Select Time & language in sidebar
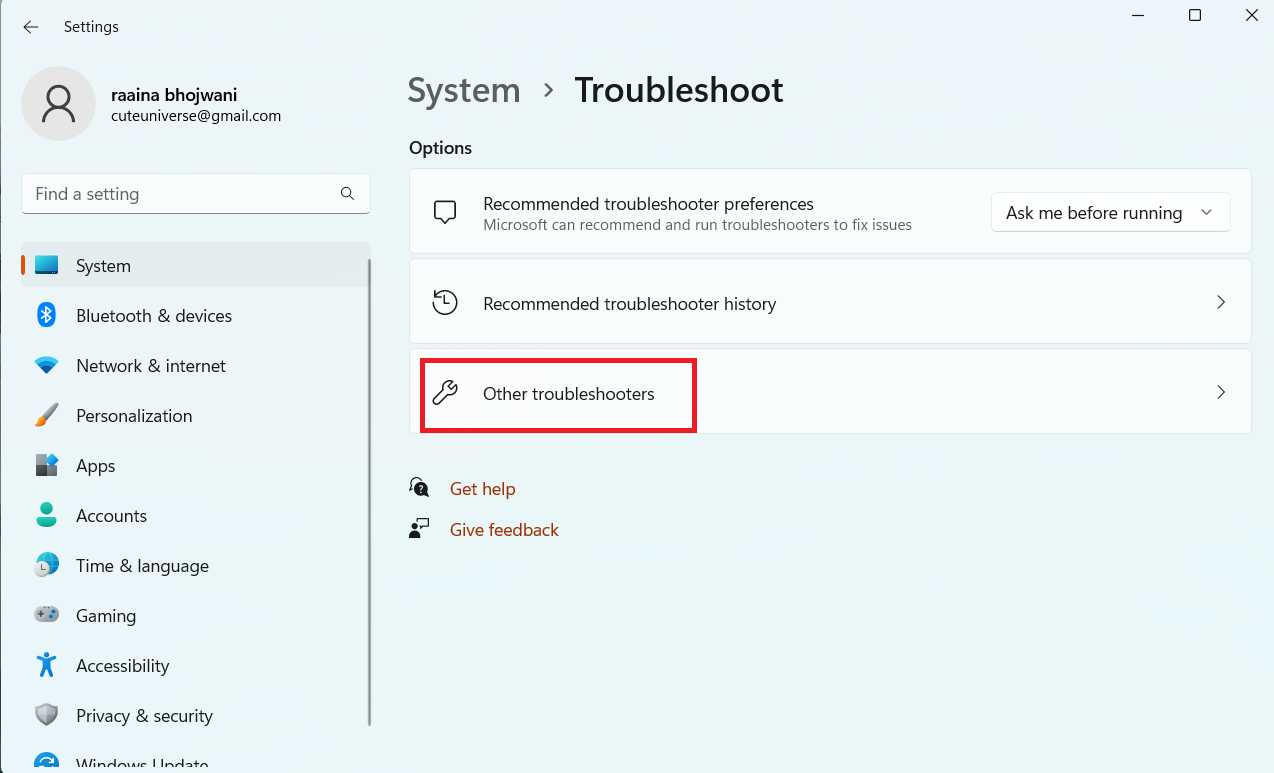This screenshot has height=773, width=1274. [142, 566]
